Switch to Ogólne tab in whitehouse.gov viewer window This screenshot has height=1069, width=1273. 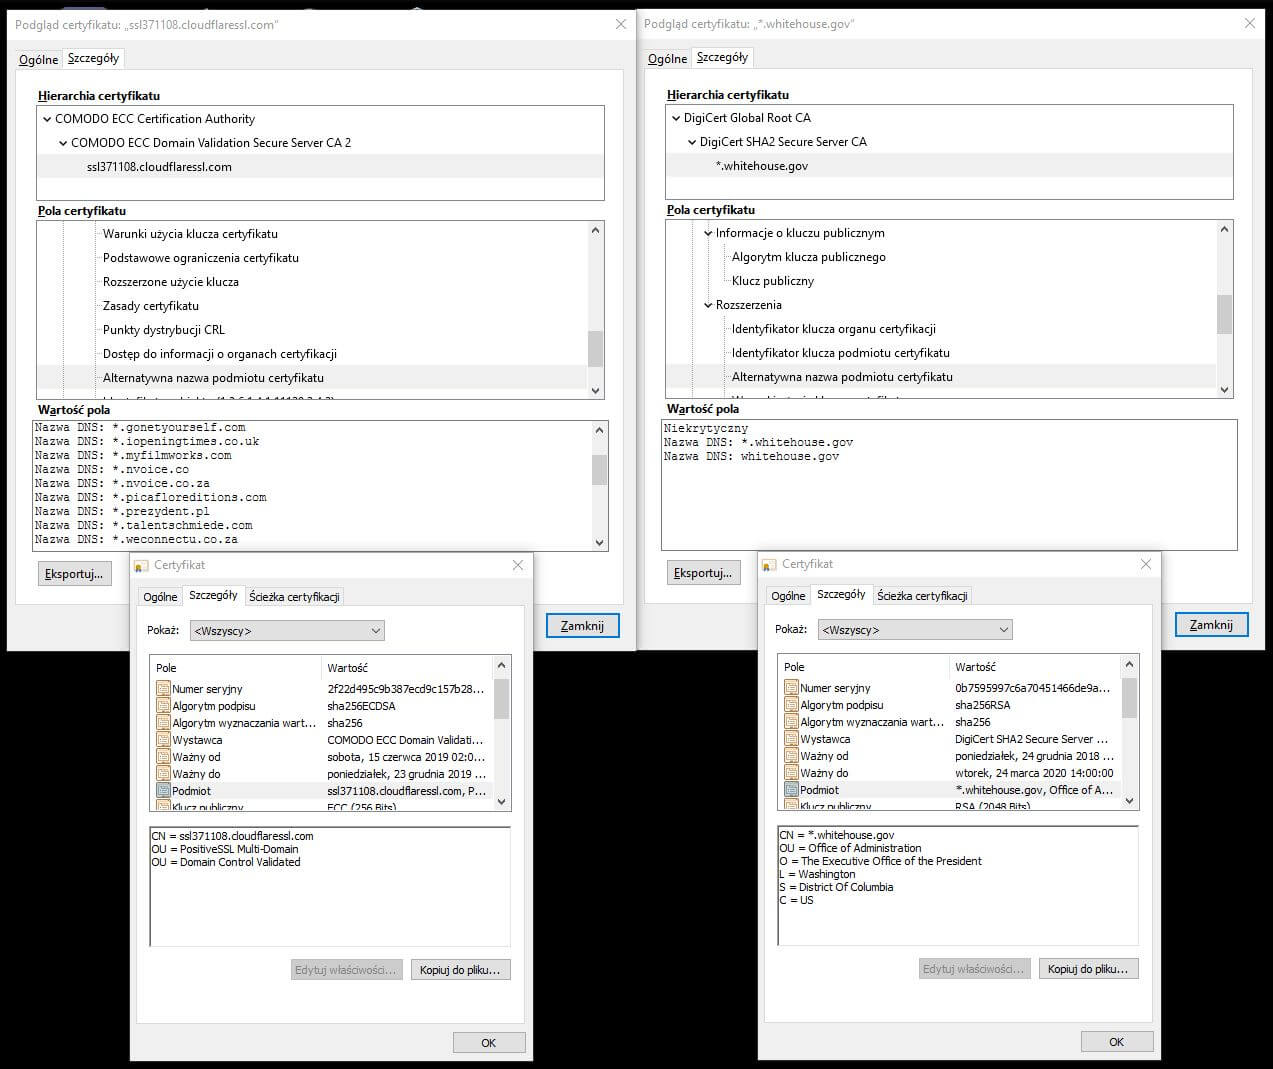667,59
